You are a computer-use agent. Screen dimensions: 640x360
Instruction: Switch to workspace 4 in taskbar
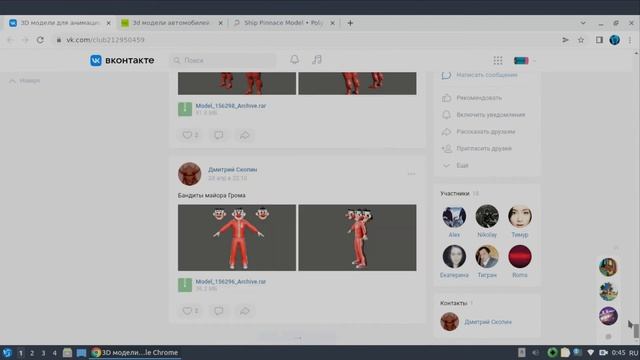pos(54,353)
